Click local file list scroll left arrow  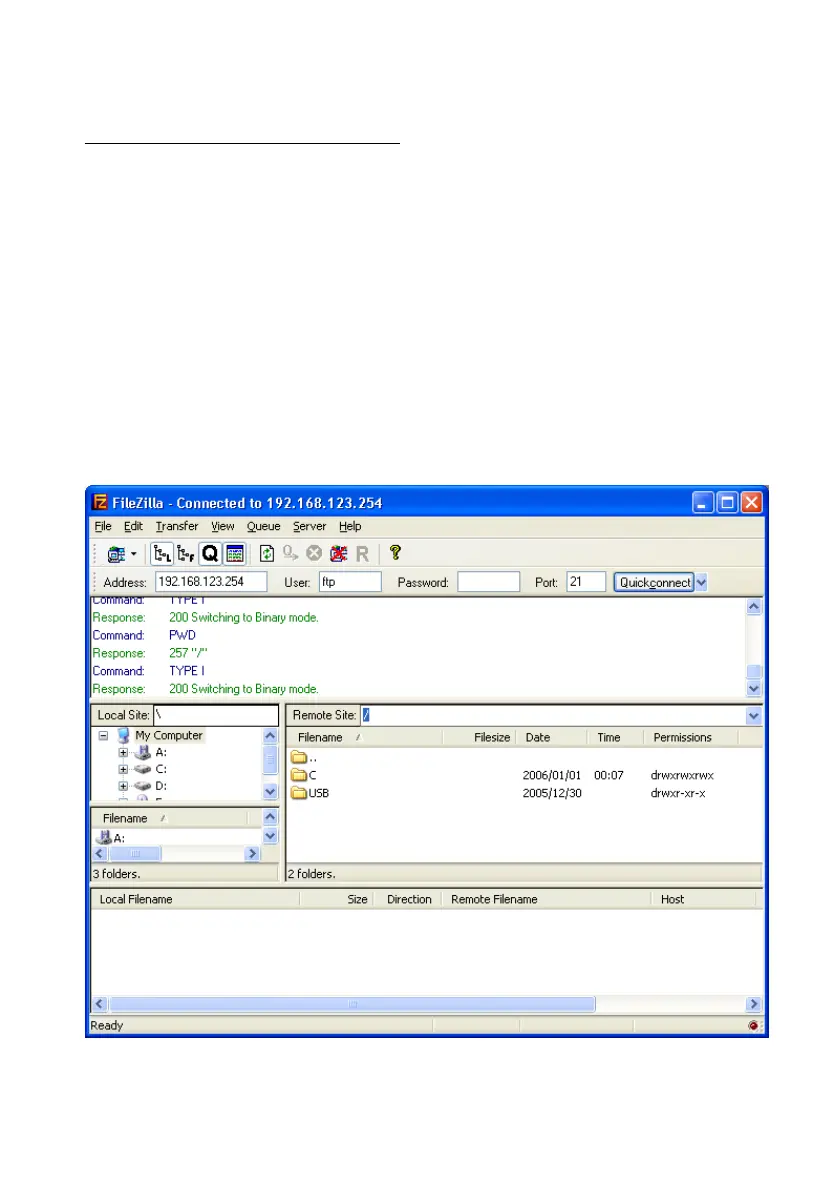click(99, 854)
